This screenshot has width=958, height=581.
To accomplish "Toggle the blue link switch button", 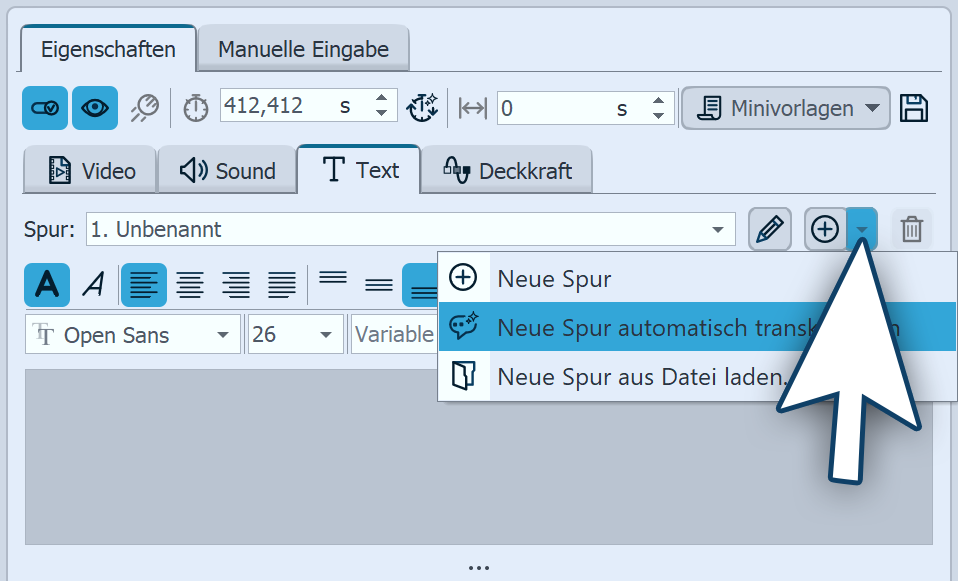I will pyautogui.click(x=45, y=108).
